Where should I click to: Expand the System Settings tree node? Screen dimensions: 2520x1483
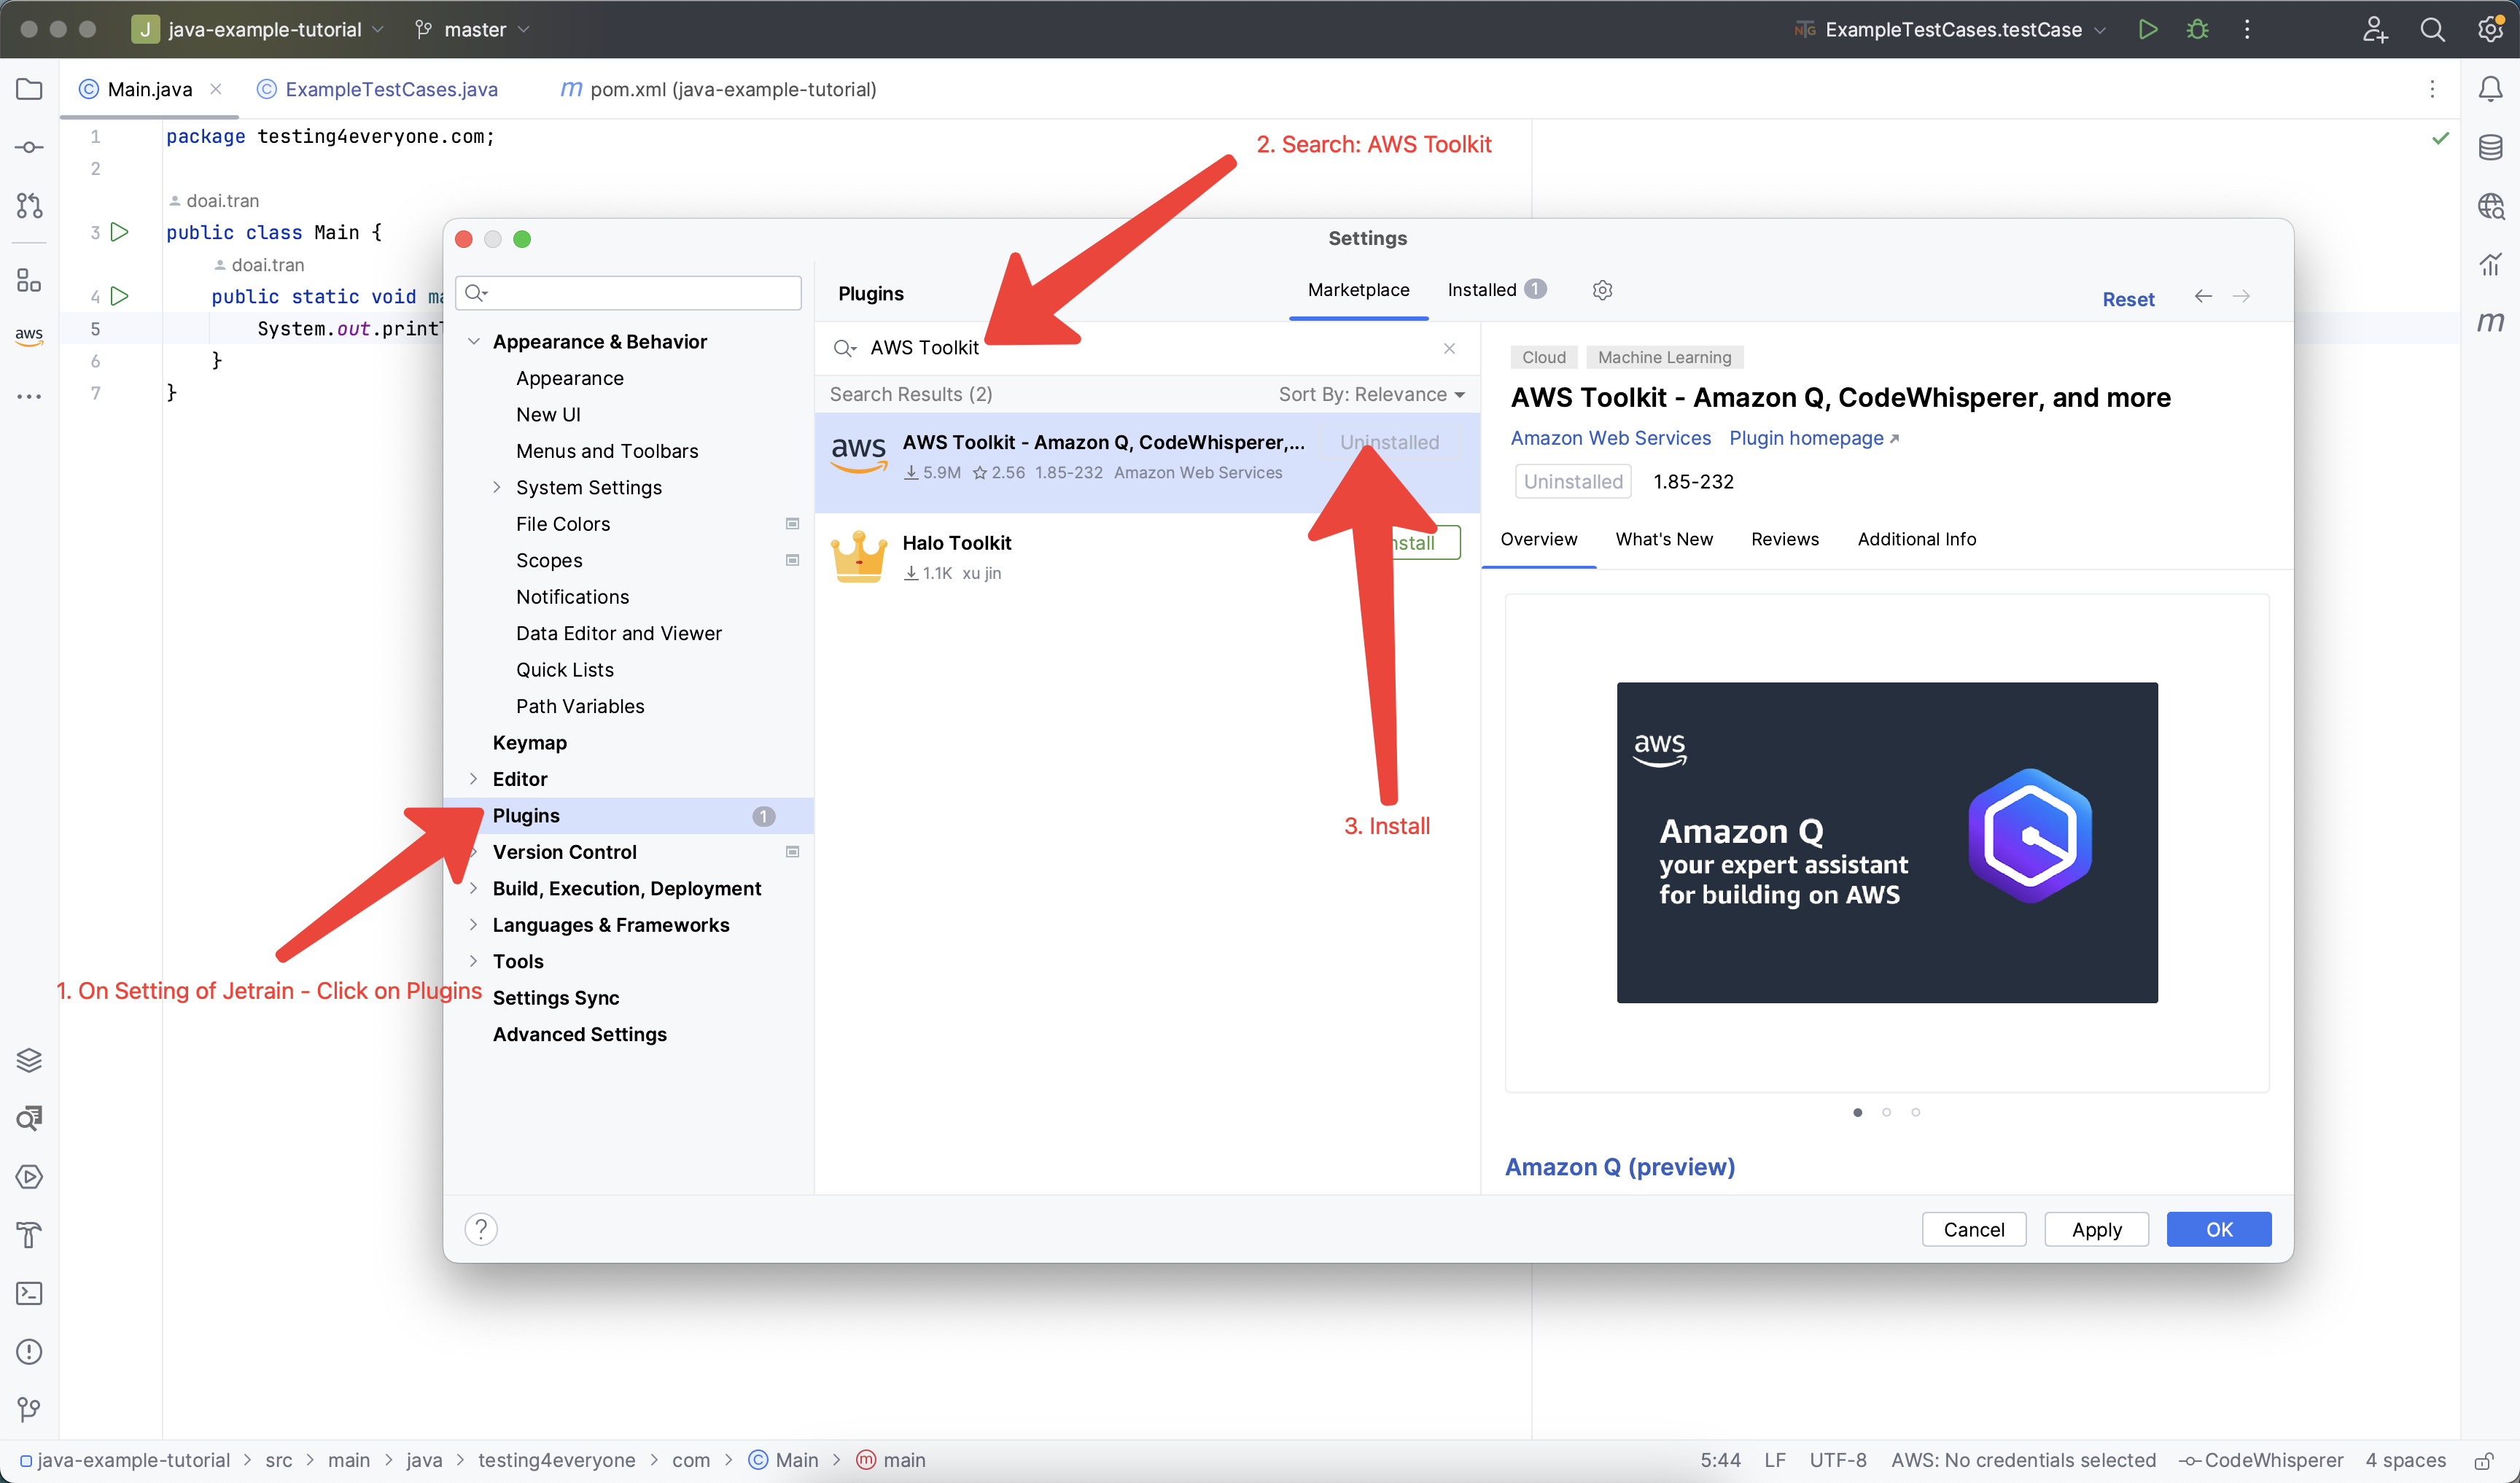pos(497,487)
